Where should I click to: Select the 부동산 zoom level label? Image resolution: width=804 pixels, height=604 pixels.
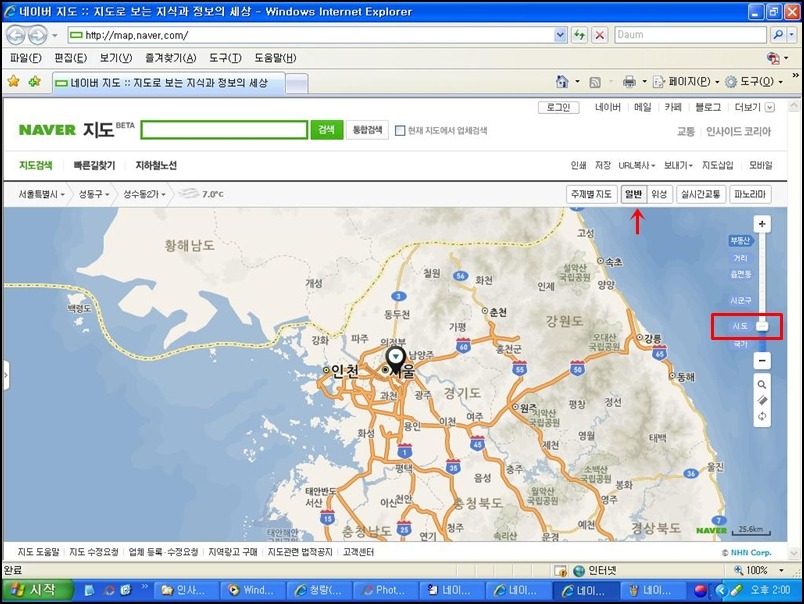click(740, 240)
